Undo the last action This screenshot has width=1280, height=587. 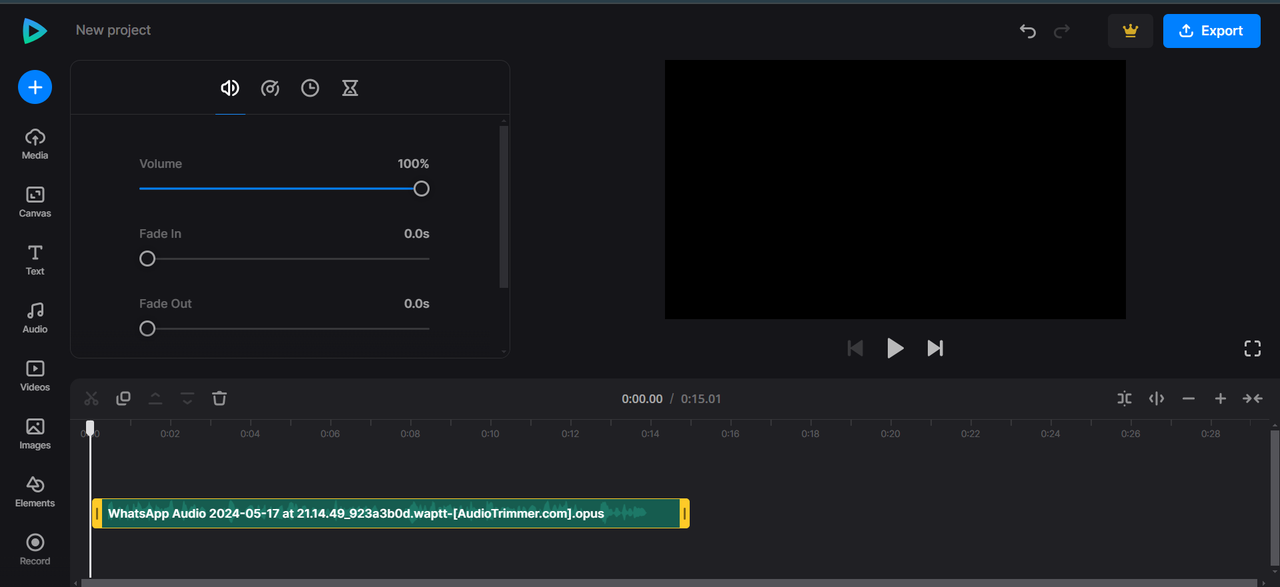1027,31
